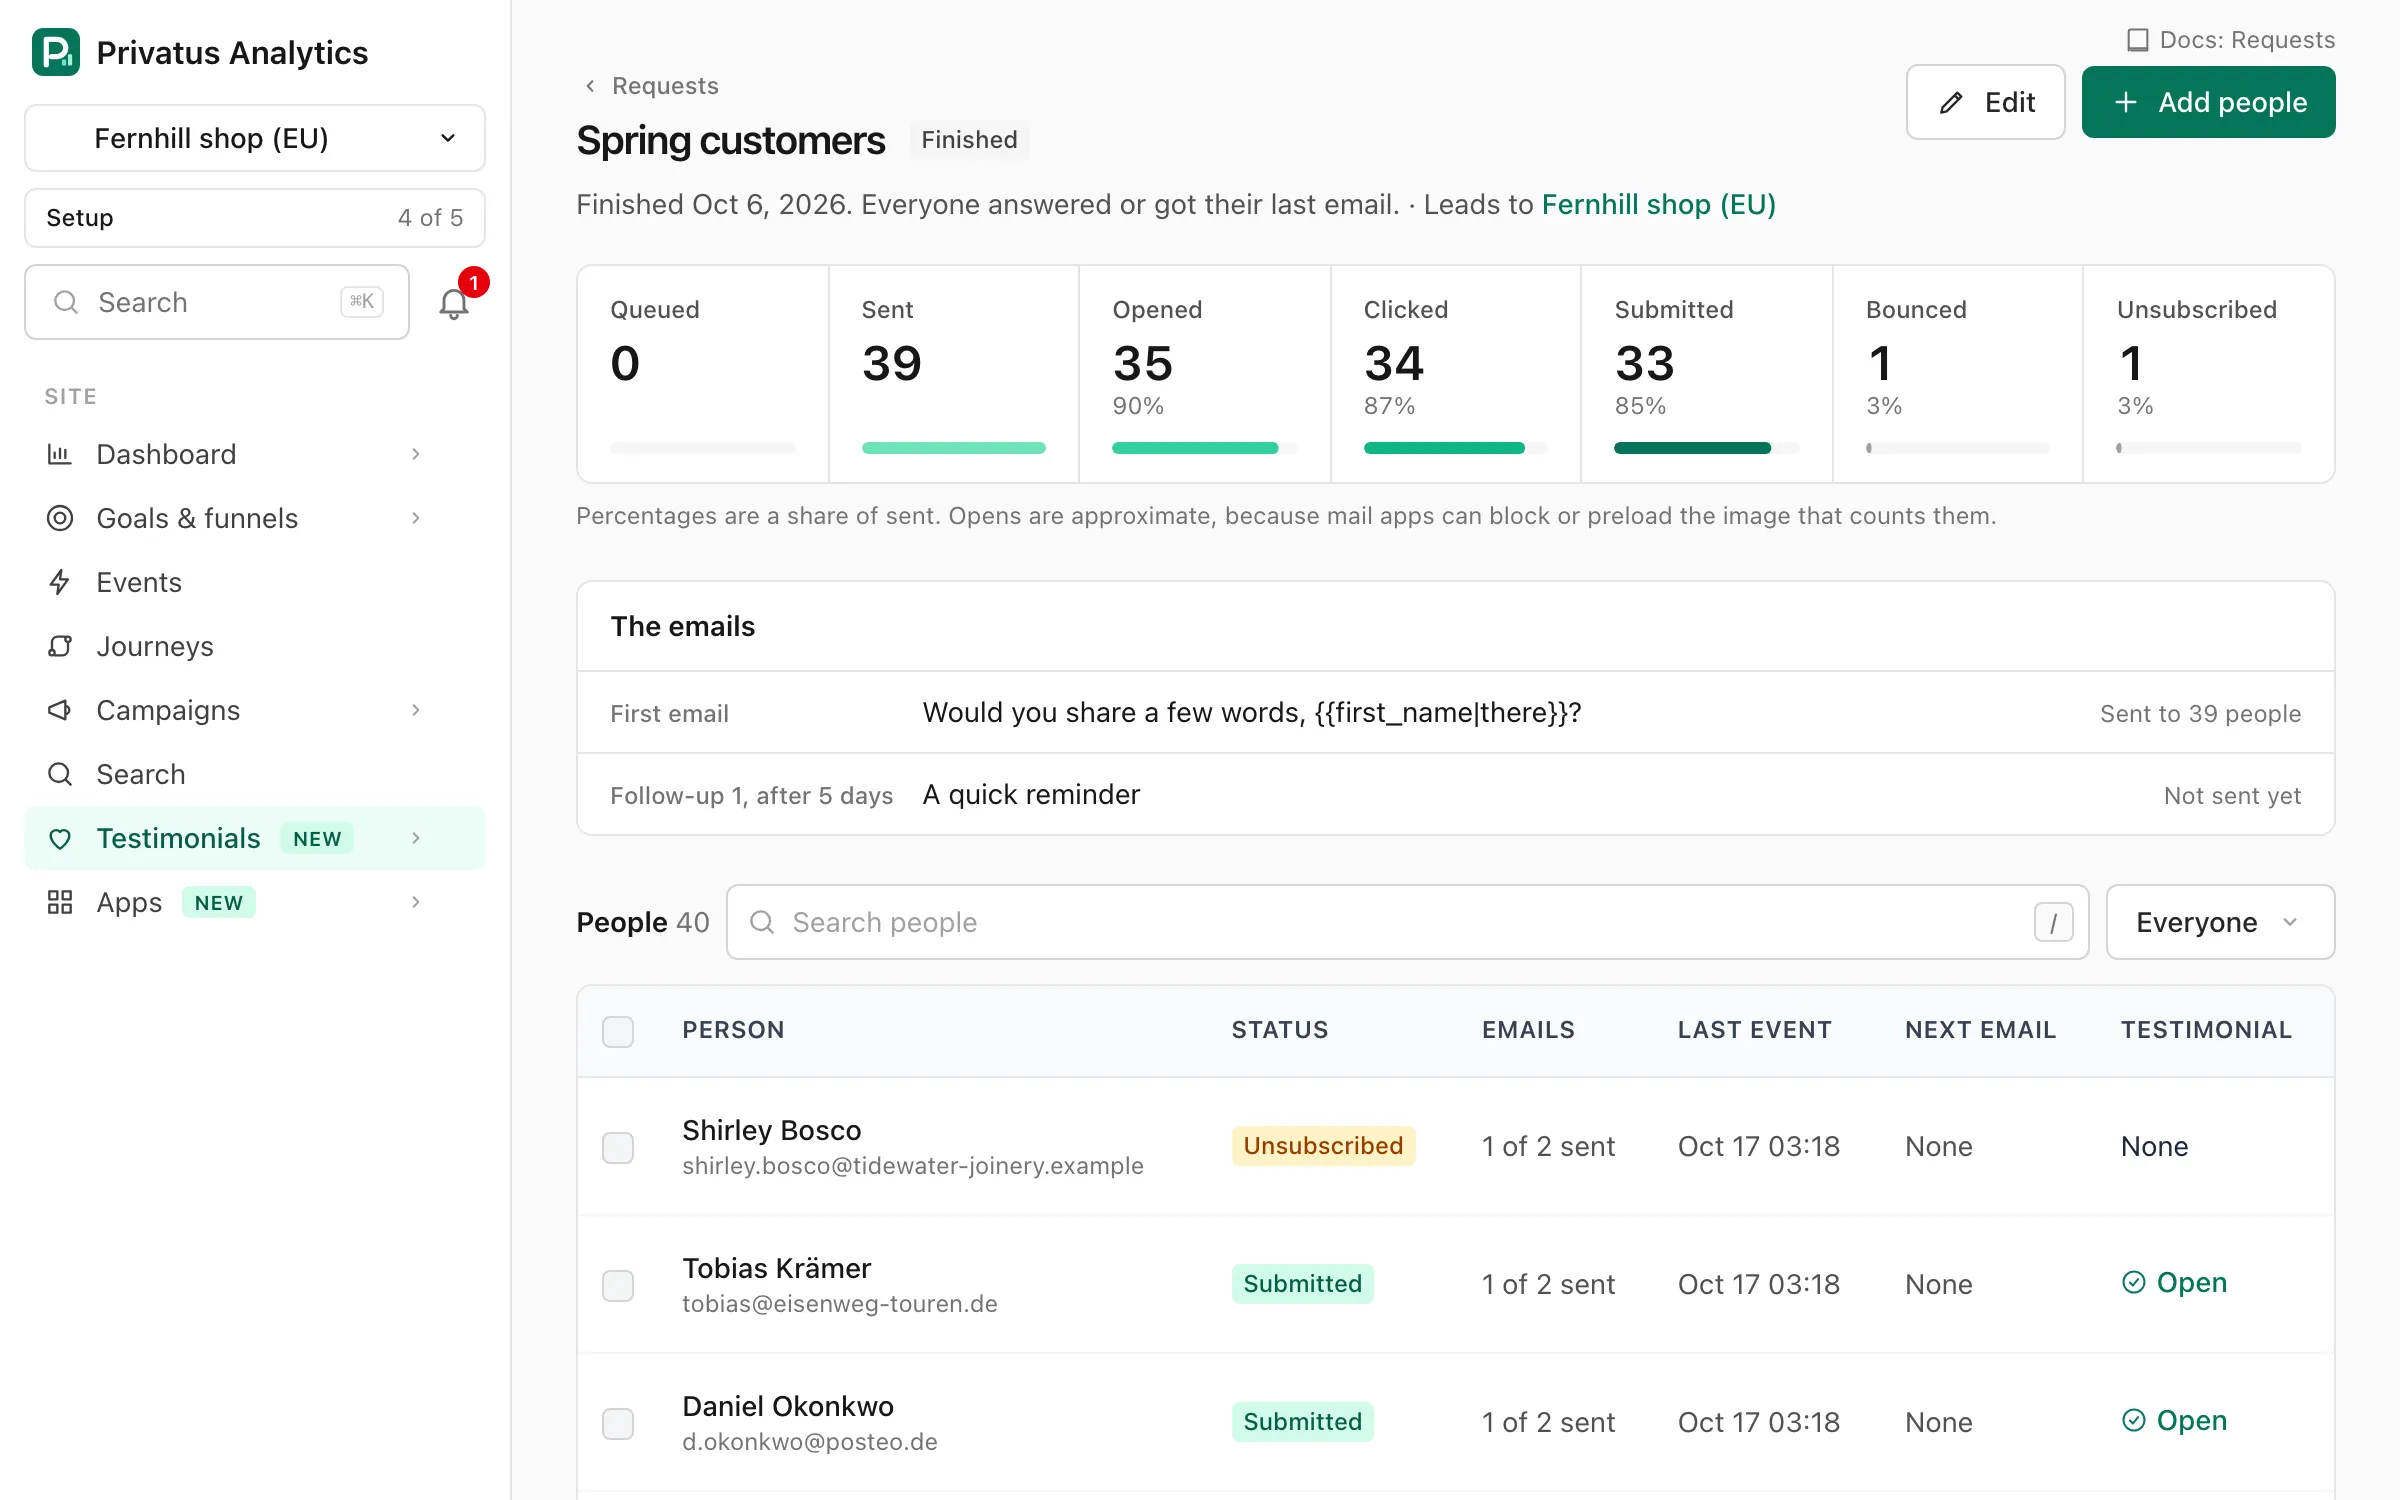Click the Goals & funnels target icon
Viewport: 2400px width, 1500px height.
[x=60, y=518]
